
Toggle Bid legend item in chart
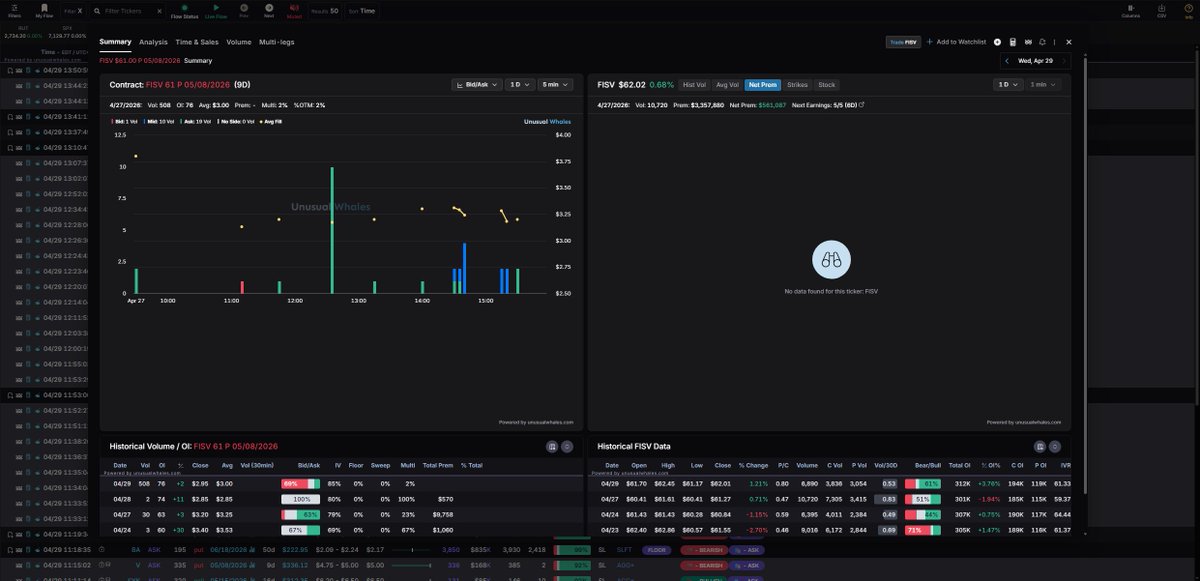tap(124, 121)
